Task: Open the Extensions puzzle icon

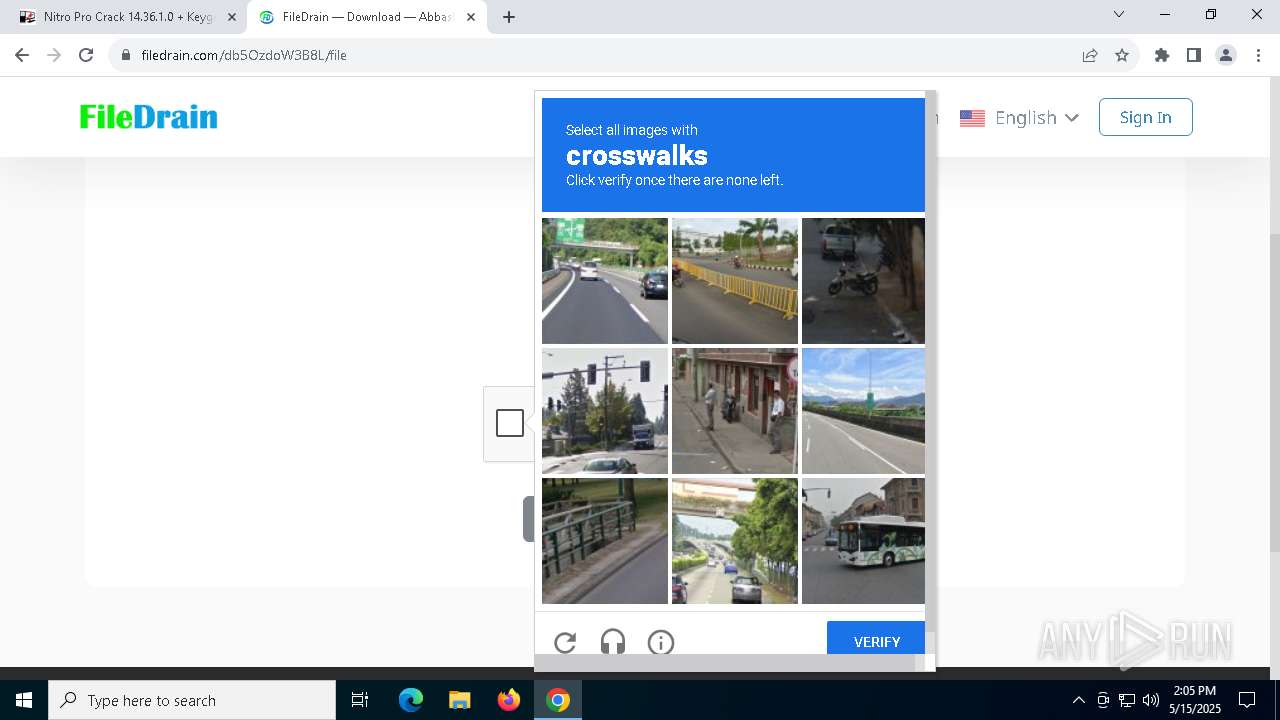Action: [1162, 55]
